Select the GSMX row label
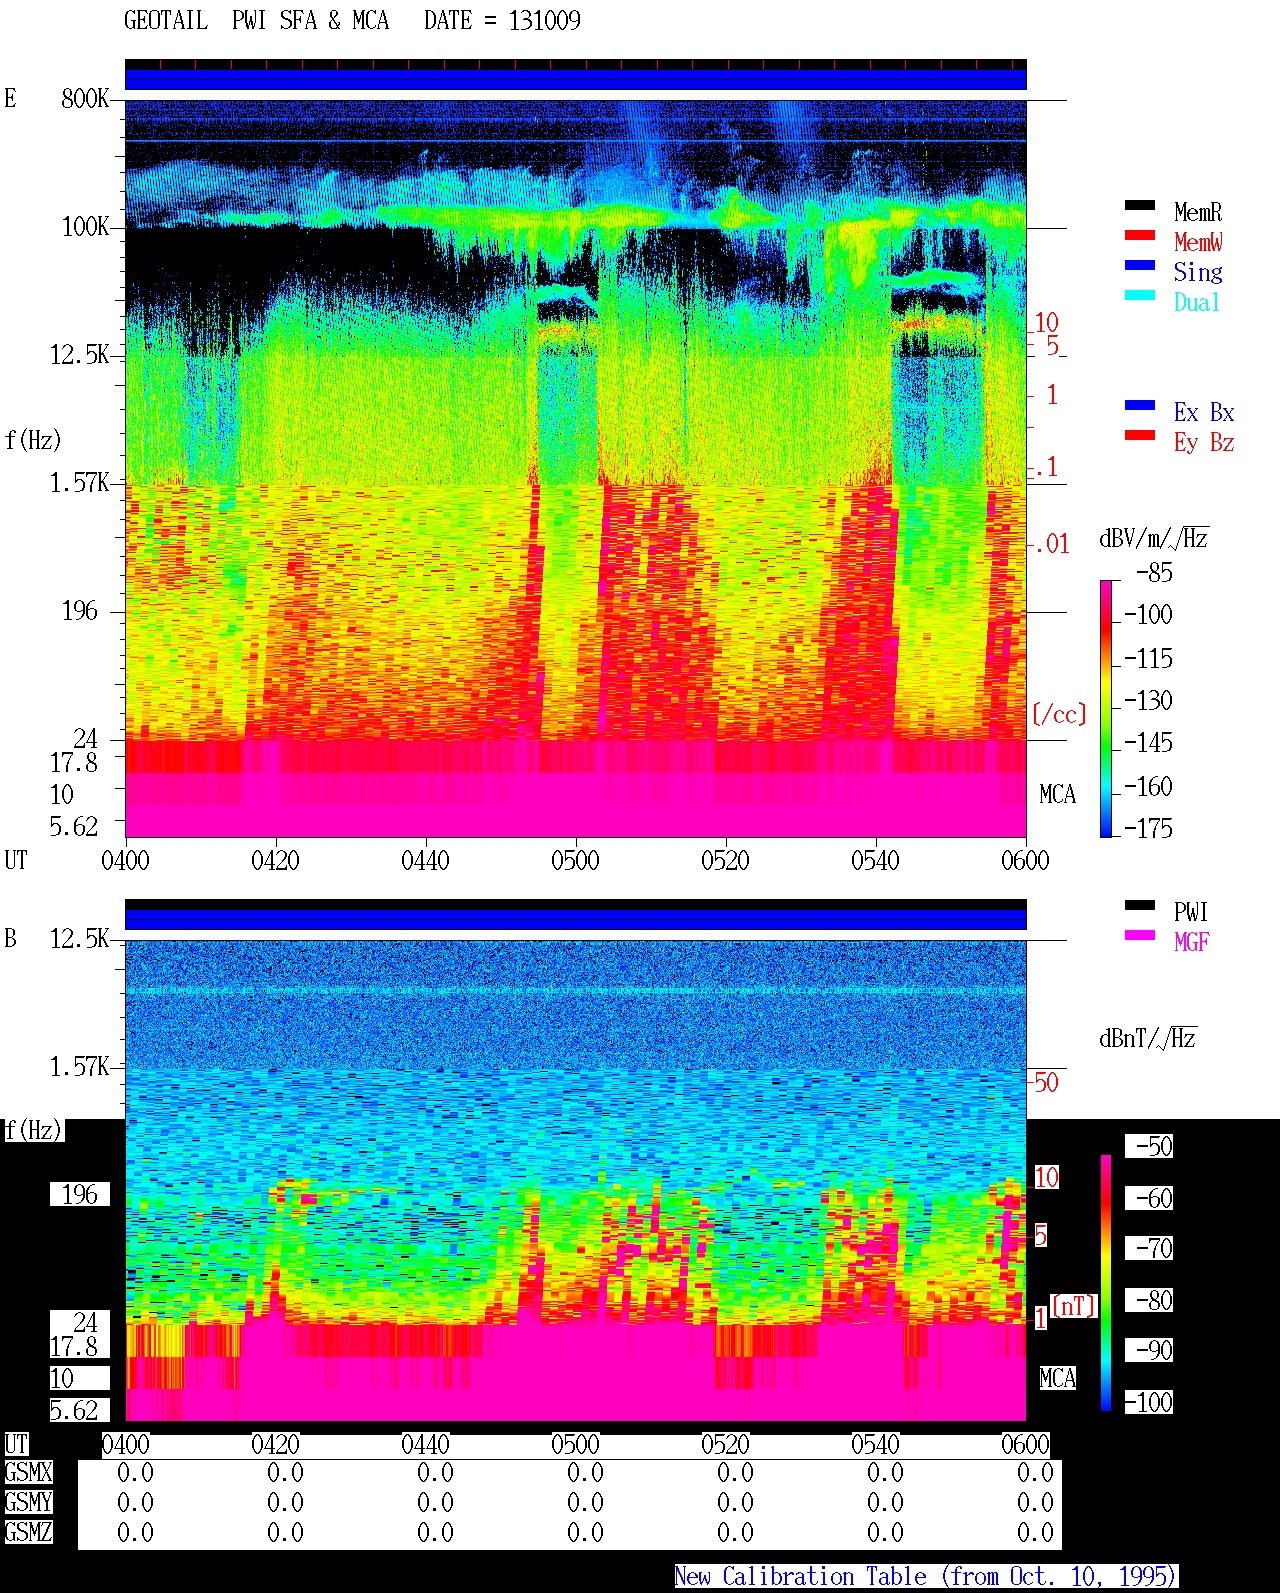This screenshot has height=1593, width=1280. 28,1473
